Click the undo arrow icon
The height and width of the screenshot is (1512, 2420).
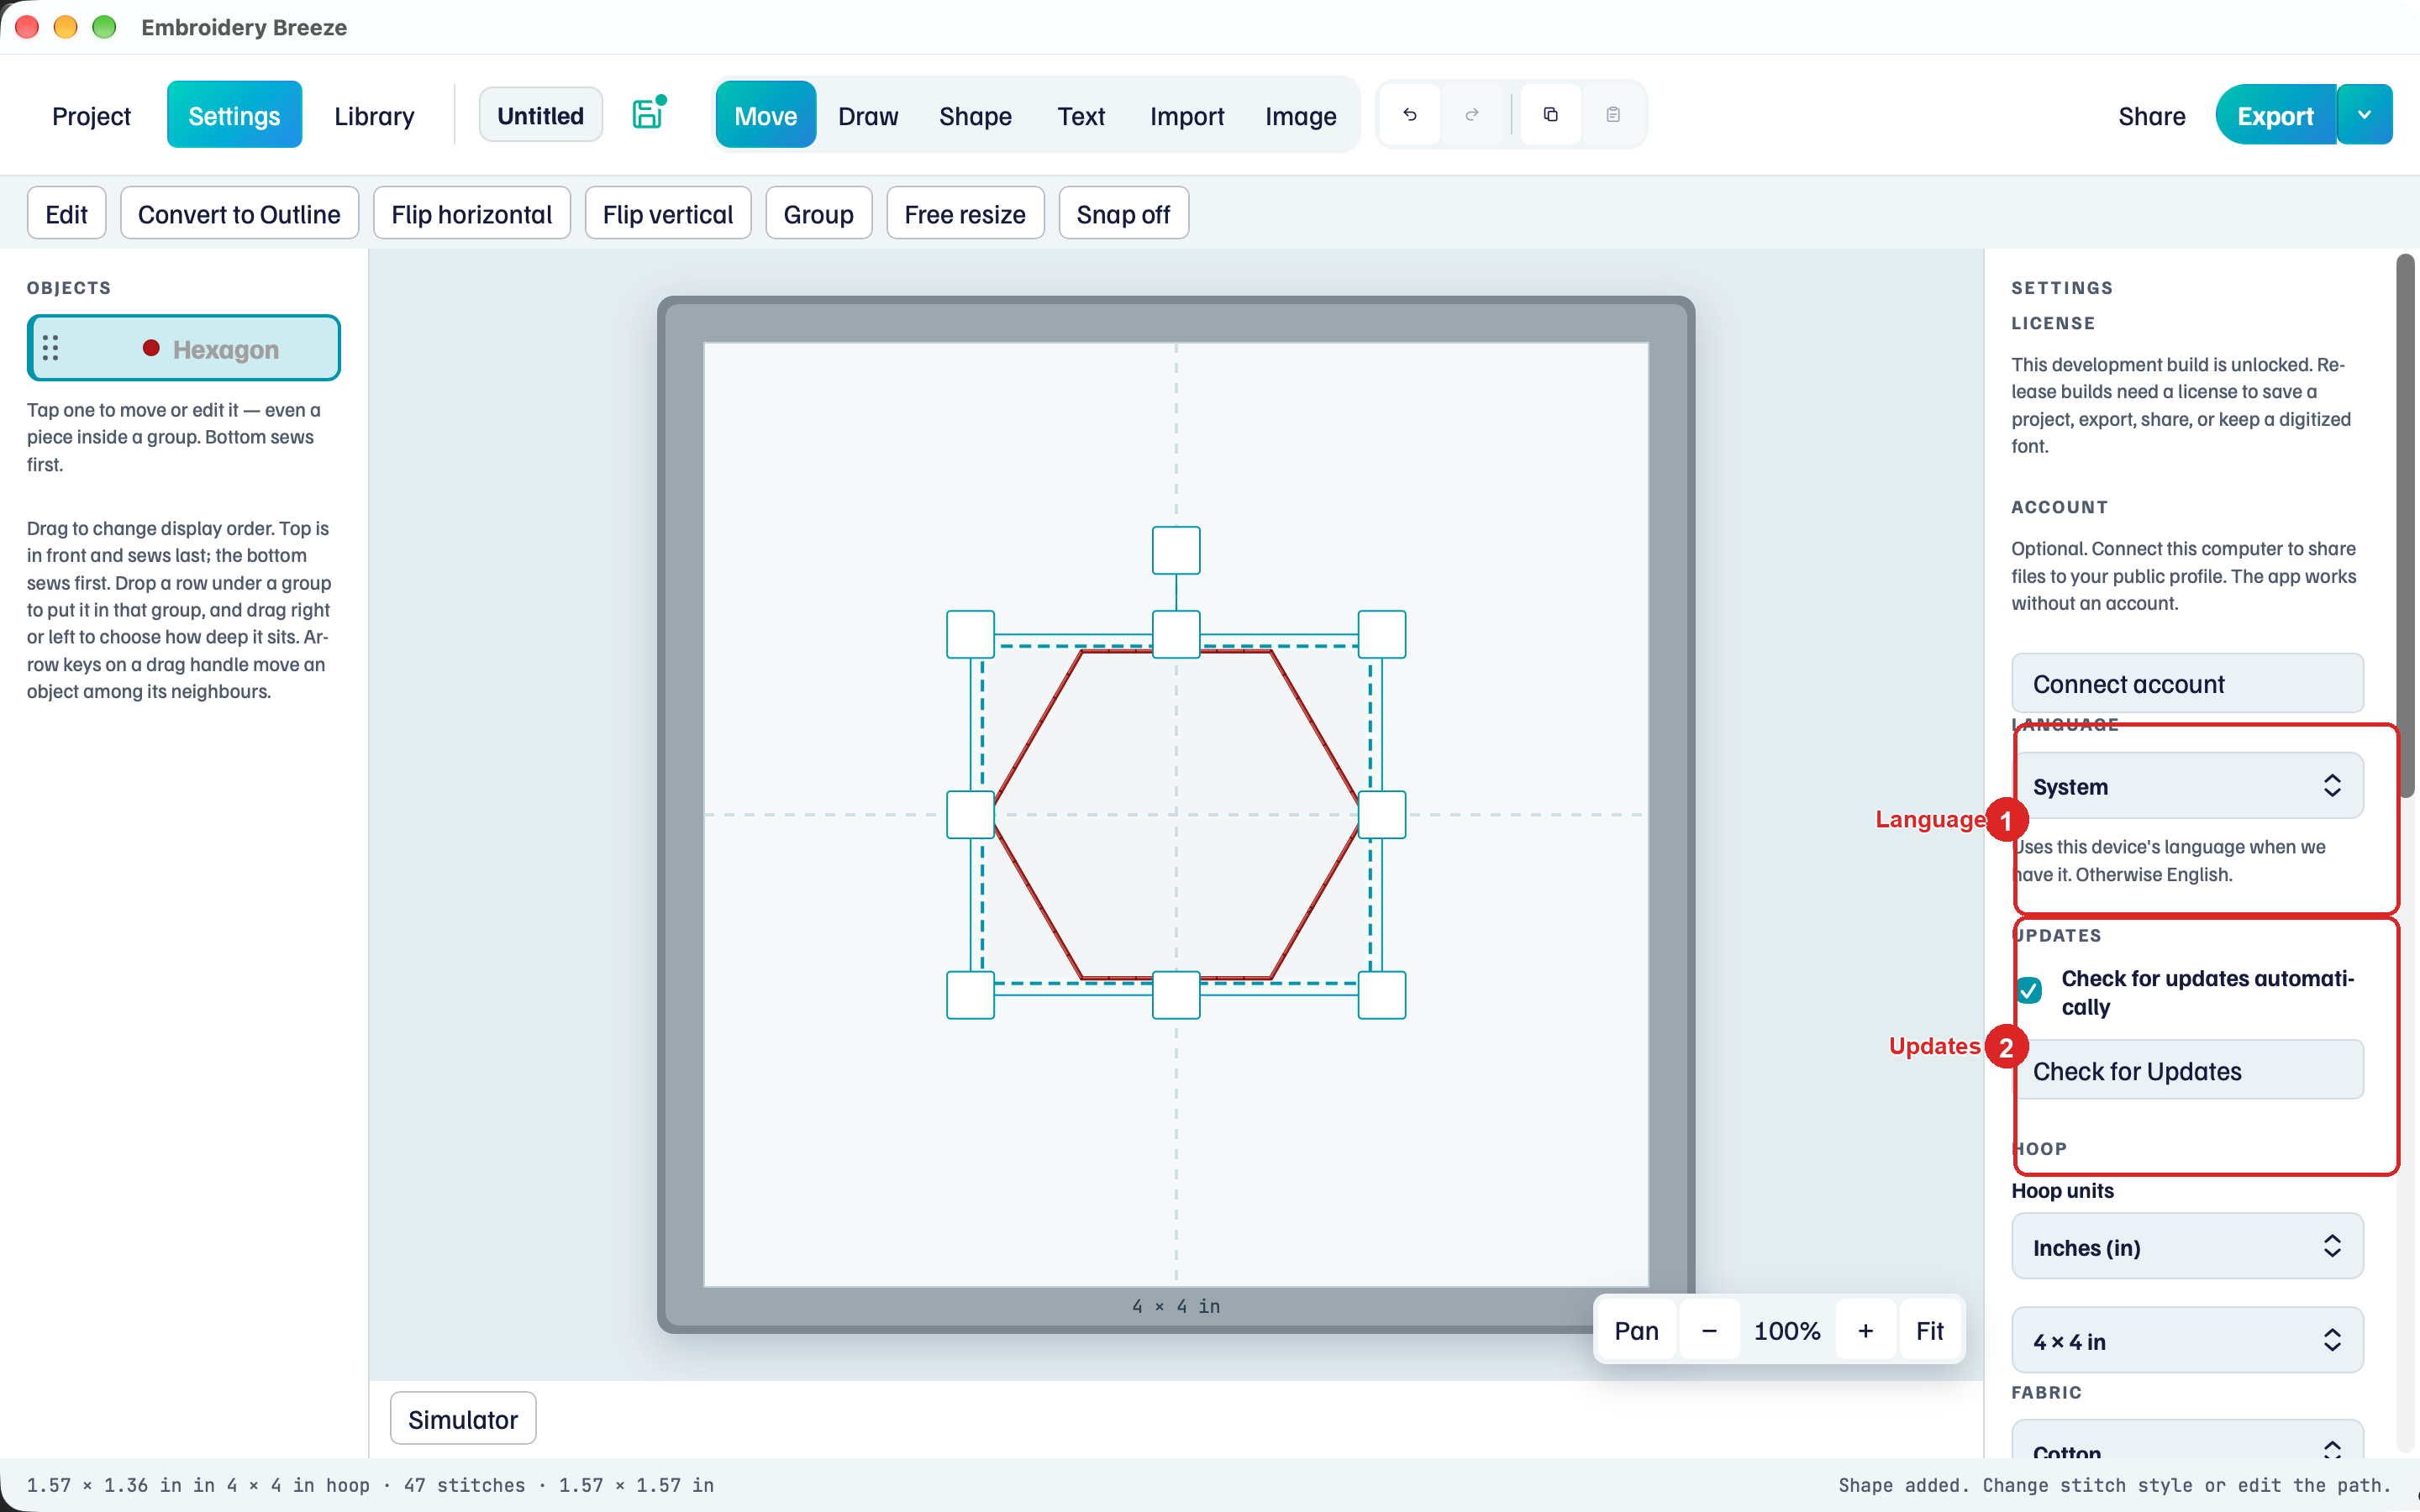point(1409,115)
